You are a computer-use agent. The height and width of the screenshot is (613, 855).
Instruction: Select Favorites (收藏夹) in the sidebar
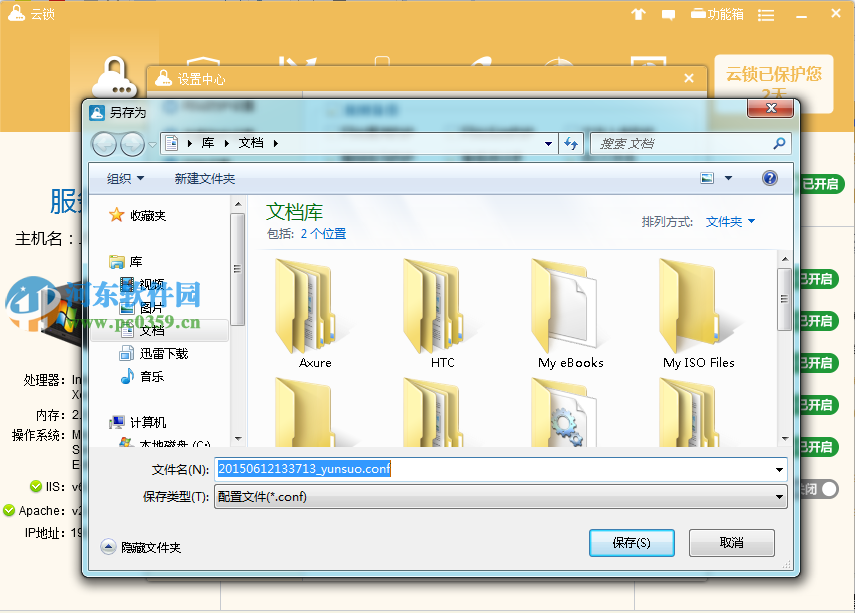click(x=138, y=215)
